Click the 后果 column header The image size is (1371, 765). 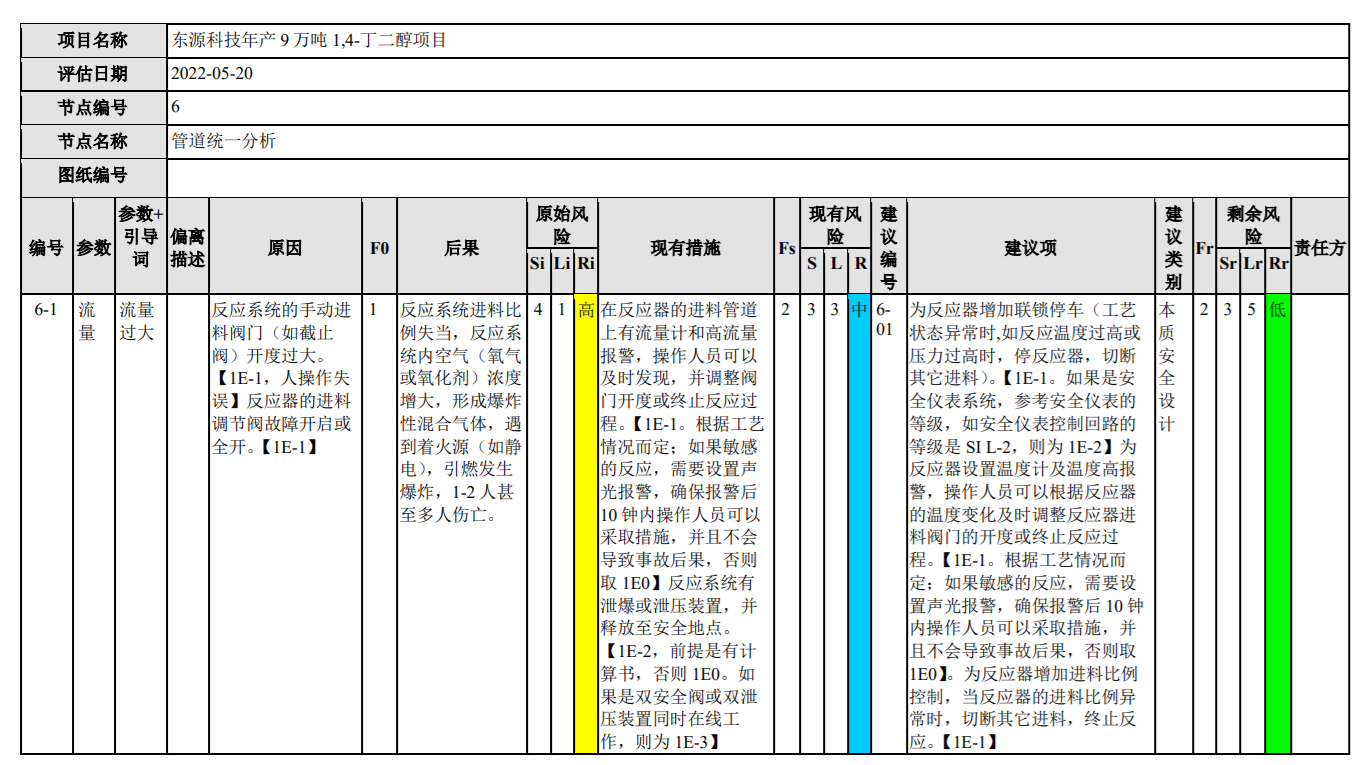tap(462, 245)
